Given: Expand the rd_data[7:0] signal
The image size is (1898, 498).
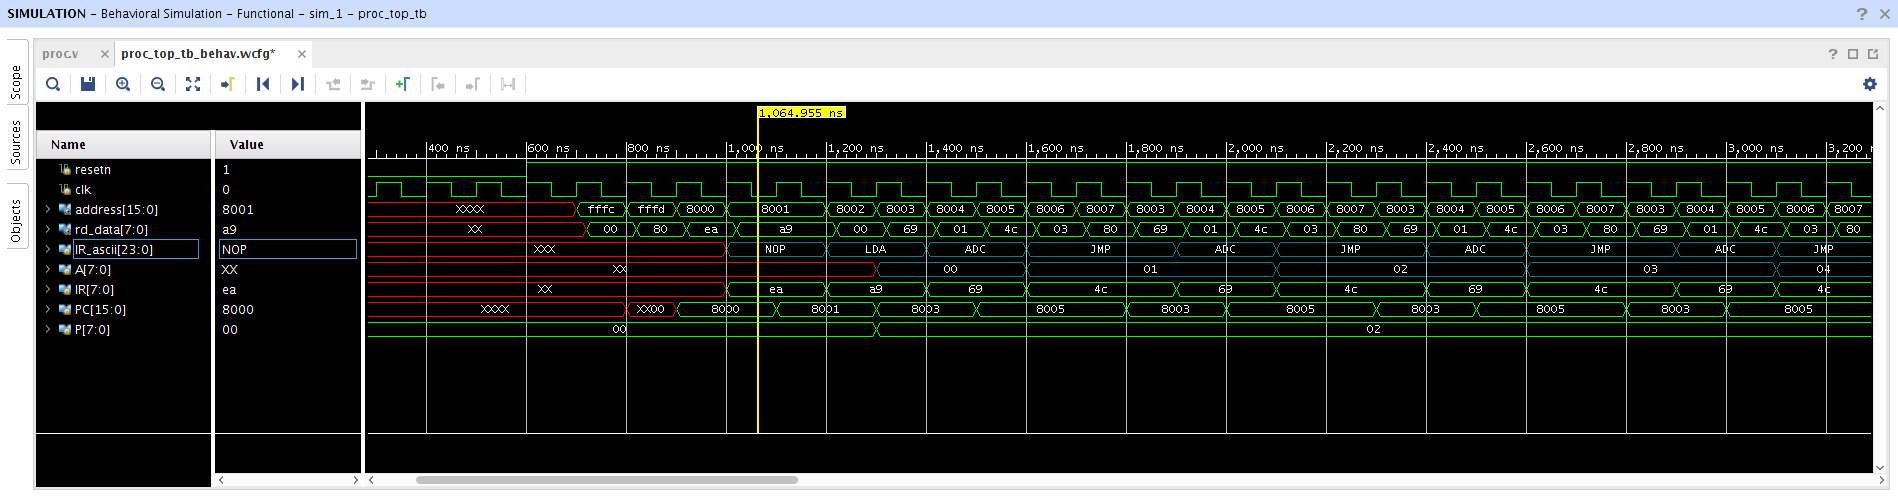Looking at the screenshot, I should click(48, 230).
